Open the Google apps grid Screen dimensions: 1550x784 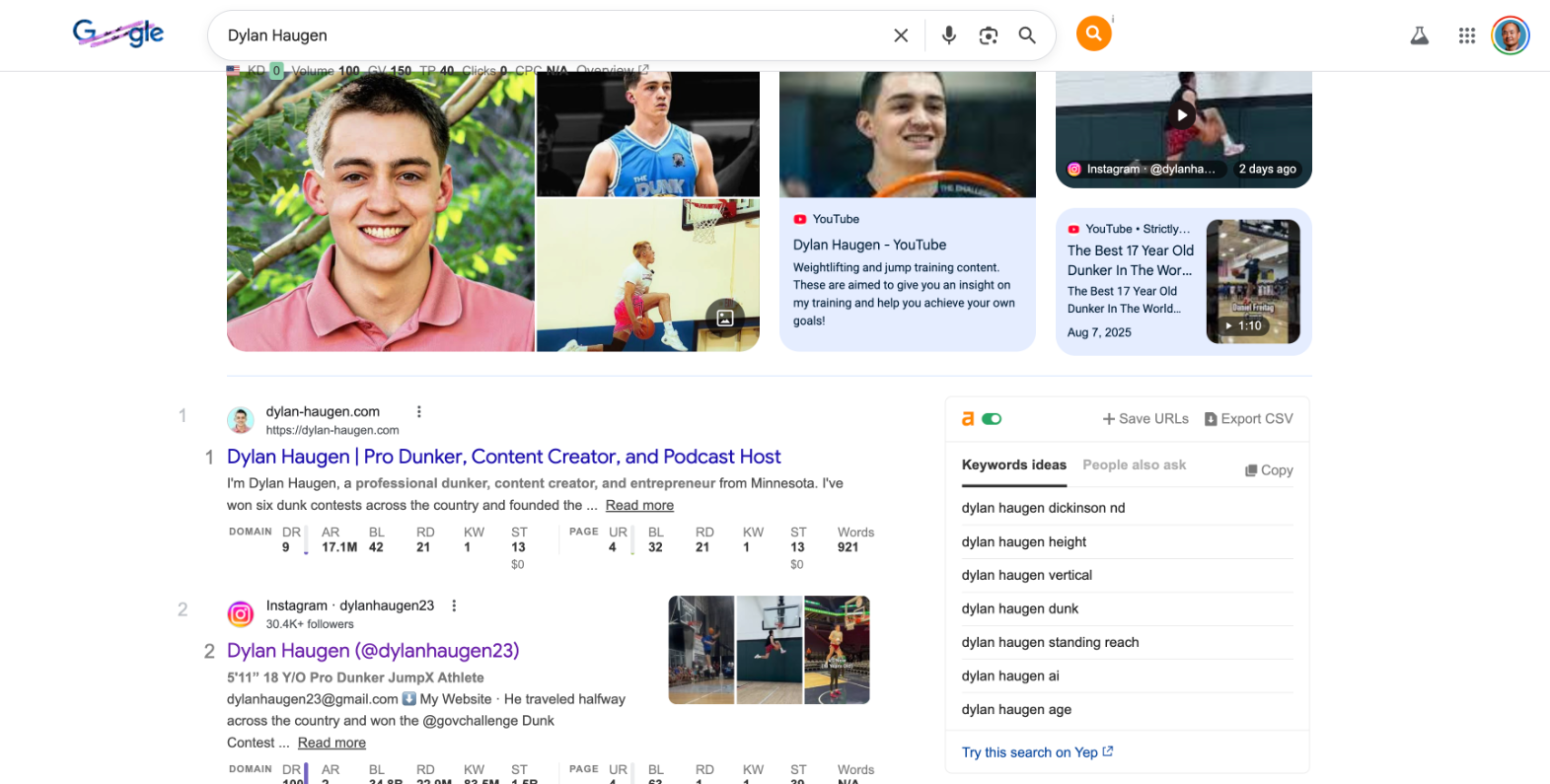[1466, 33]
